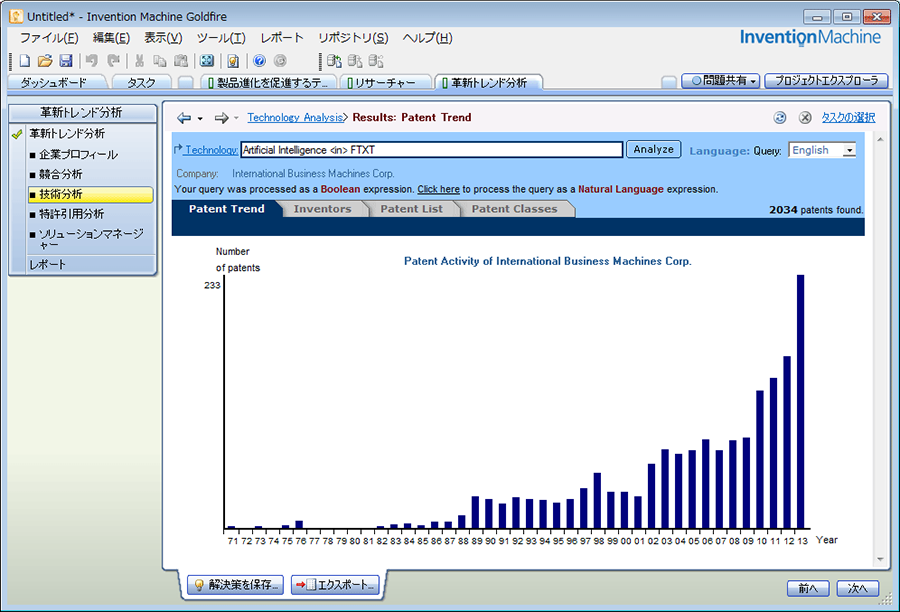Viewport: 900px width, 612px height.
Task: Click the Technology label link
Action: pyautogui.click(x=211, y=150)
